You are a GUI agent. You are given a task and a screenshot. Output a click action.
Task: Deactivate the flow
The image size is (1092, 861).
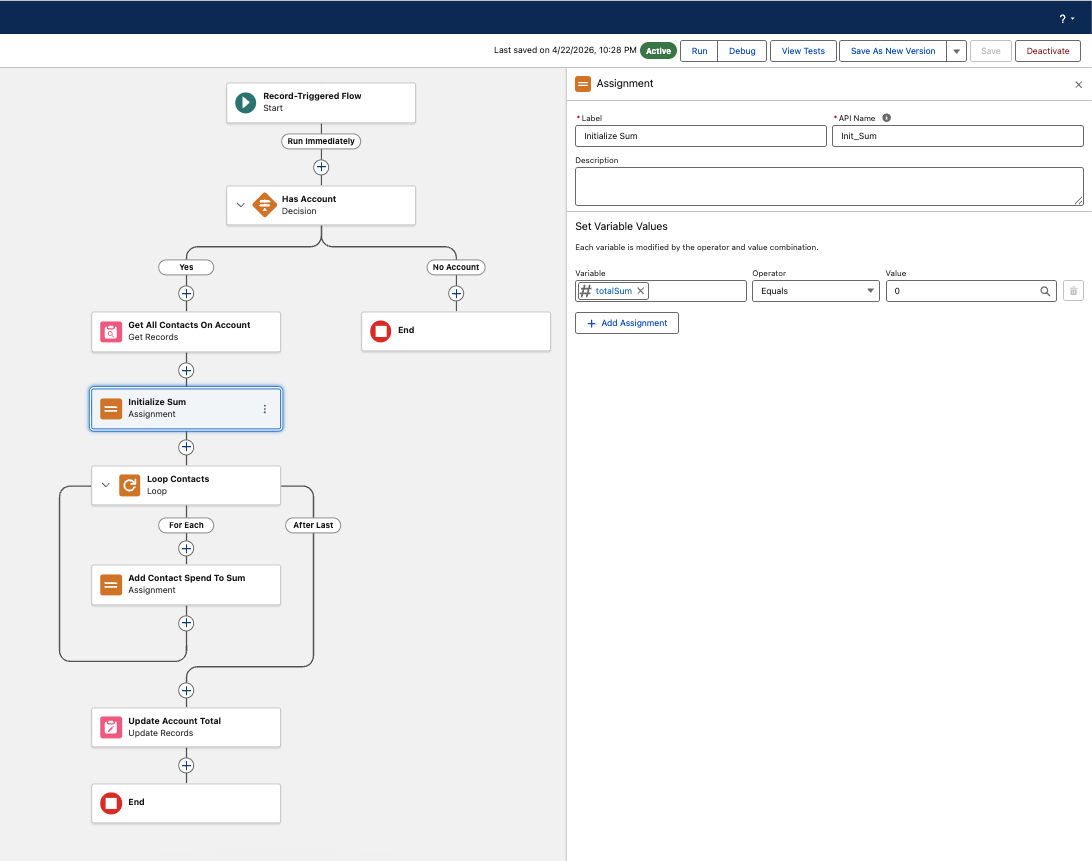tap(1047, 51)
